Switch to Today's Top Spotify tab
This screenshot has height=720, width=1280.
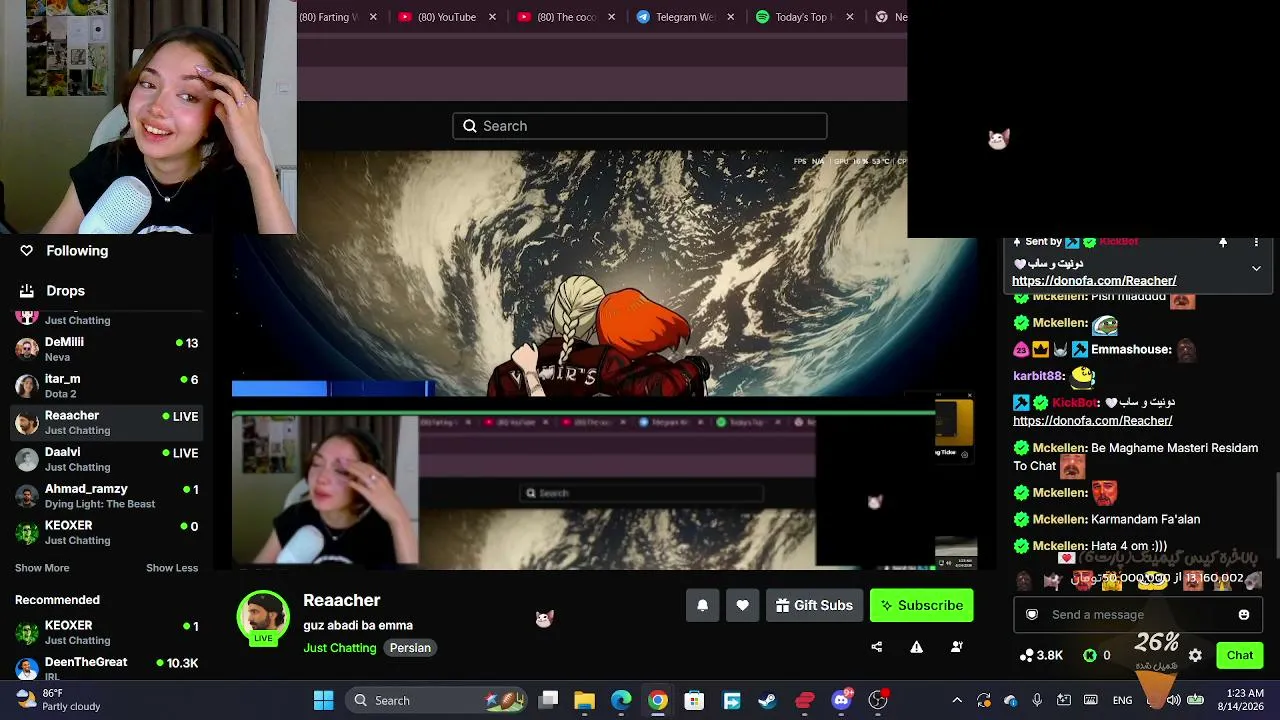coord(803,17)
